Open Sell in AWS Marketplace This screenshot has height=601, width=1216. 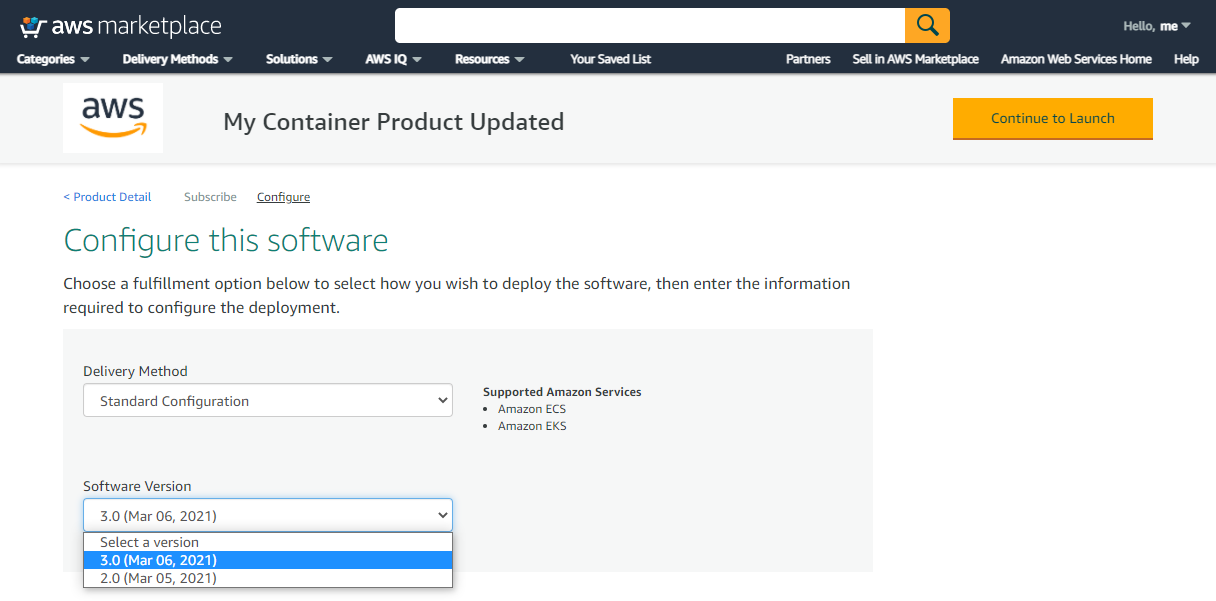coord(915,59)
